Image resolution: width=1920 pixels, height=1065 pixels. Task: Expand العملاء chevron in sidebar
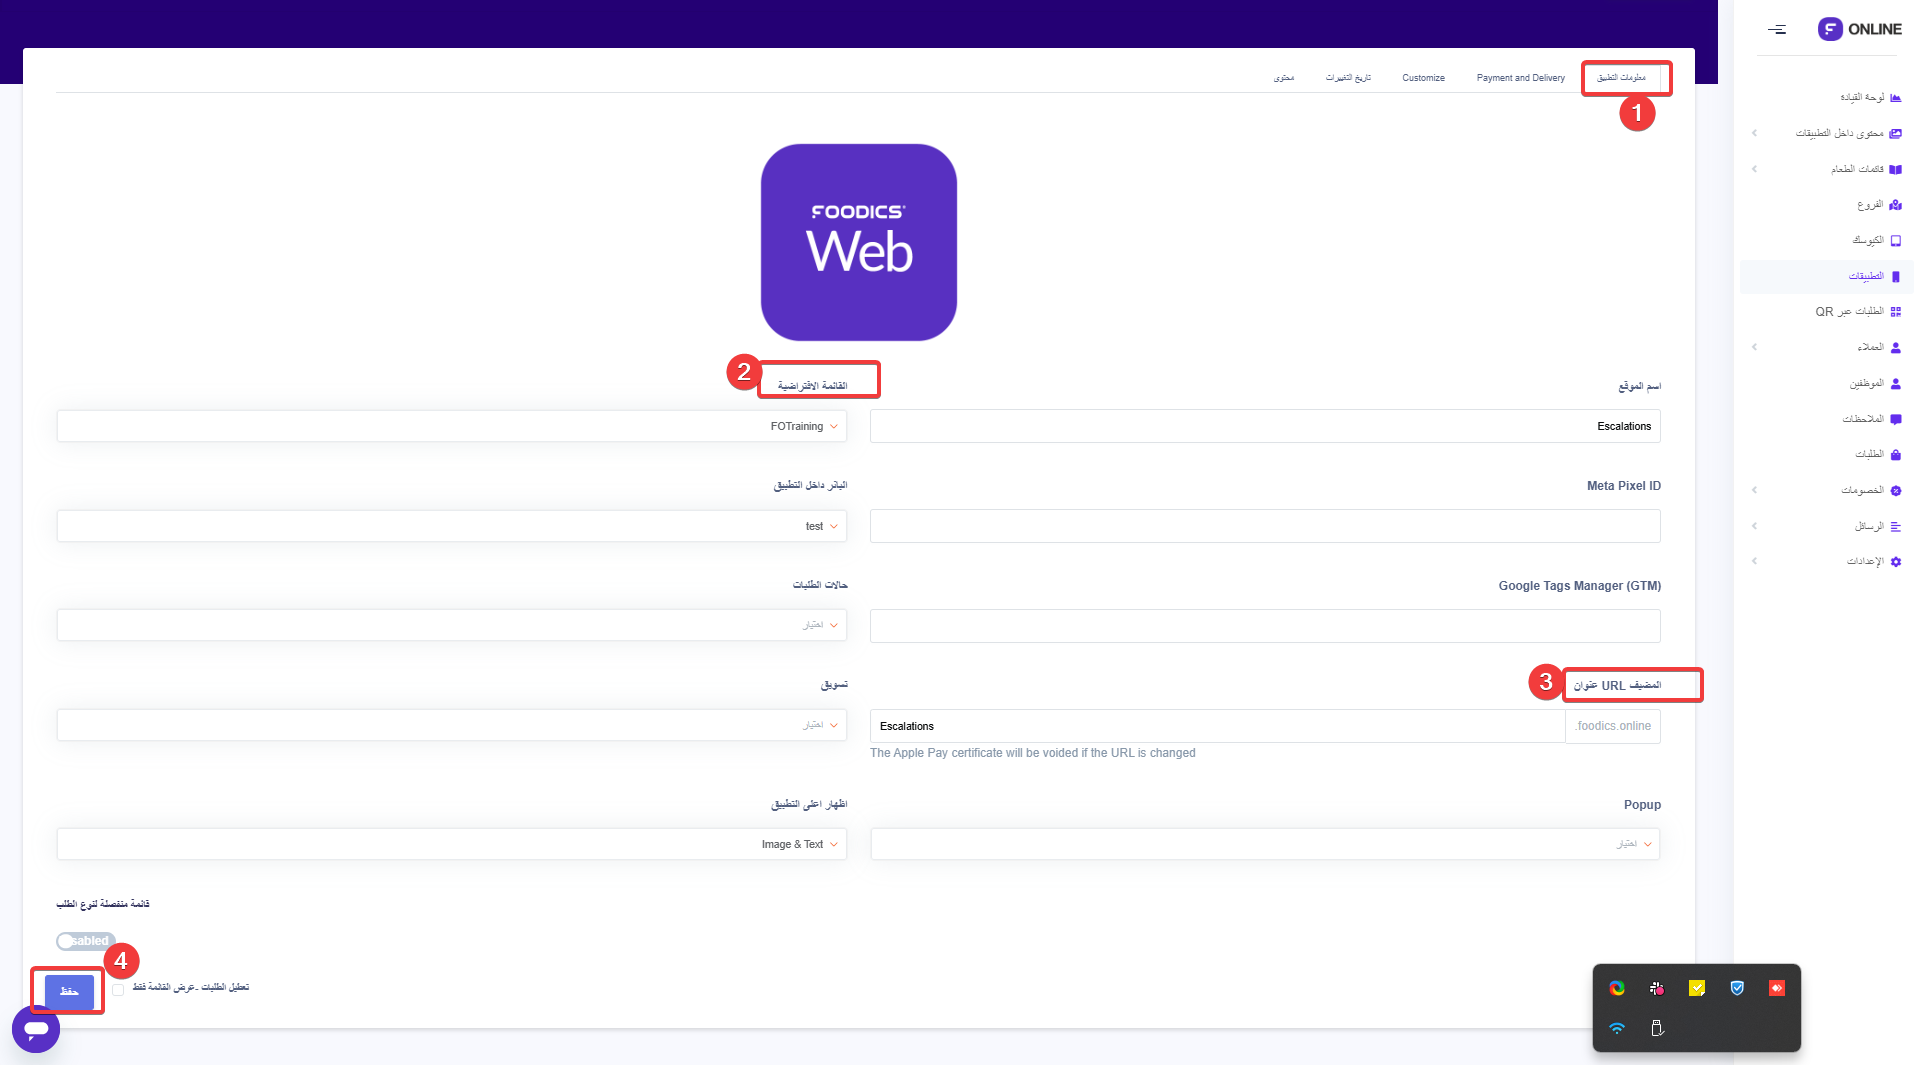tap(1754, 347)
